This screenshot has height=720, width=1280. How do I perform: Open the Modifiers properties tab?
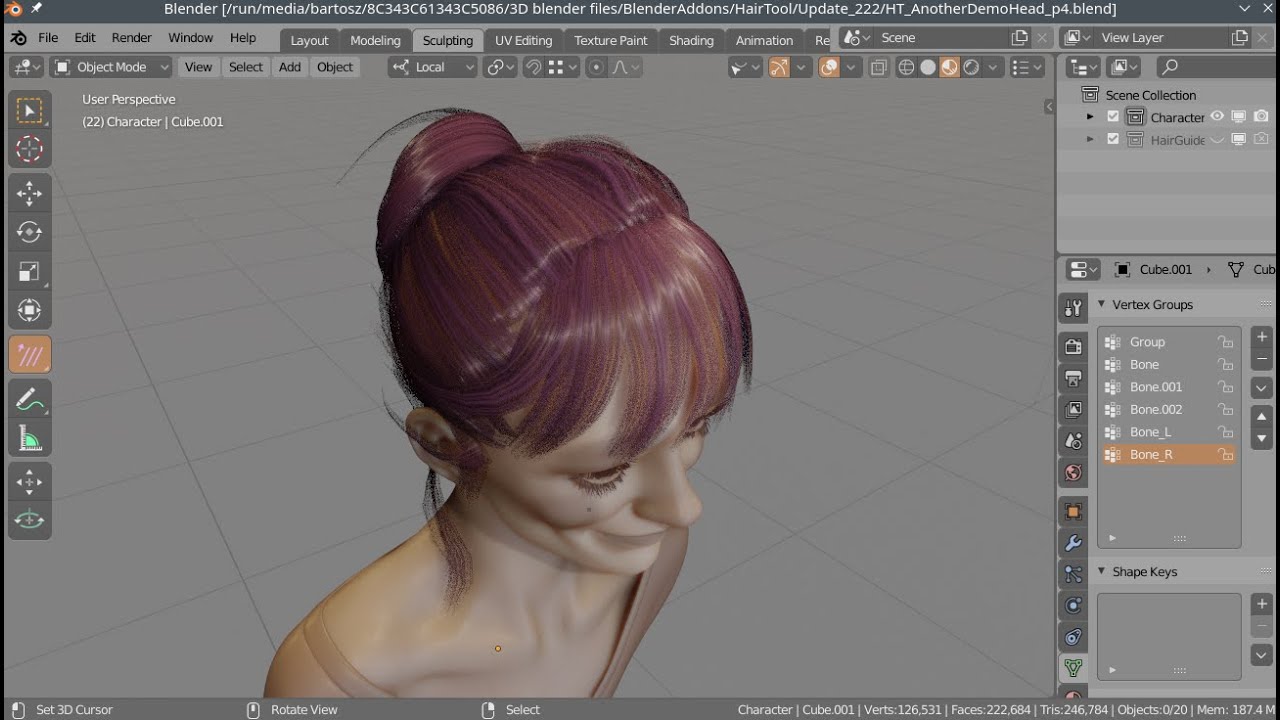point(1073,543)
